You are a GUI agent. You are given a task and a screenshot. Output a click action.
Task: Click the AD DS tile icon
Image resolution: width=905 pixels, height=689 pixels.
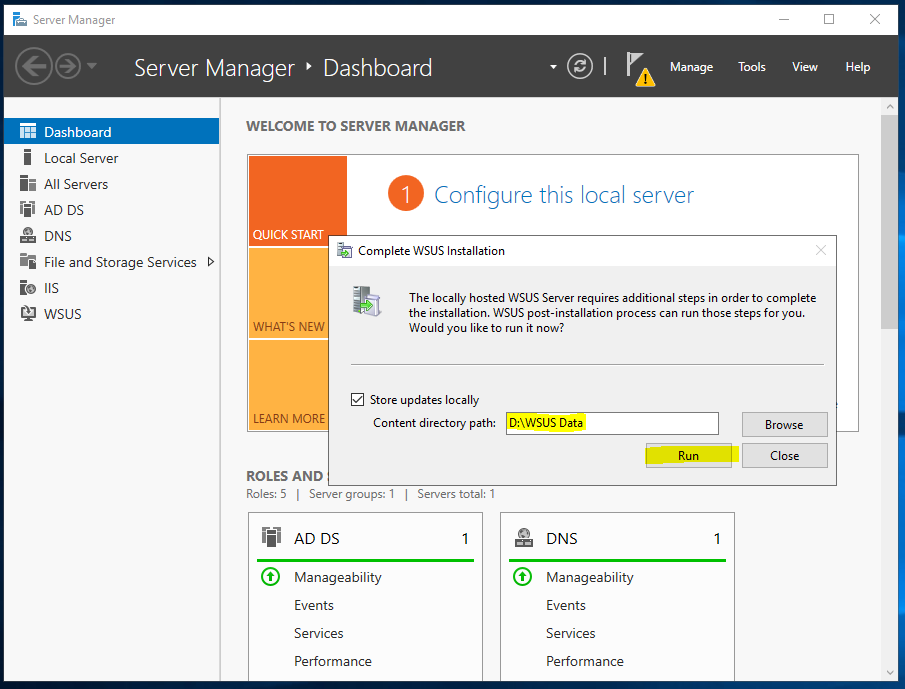271,537
